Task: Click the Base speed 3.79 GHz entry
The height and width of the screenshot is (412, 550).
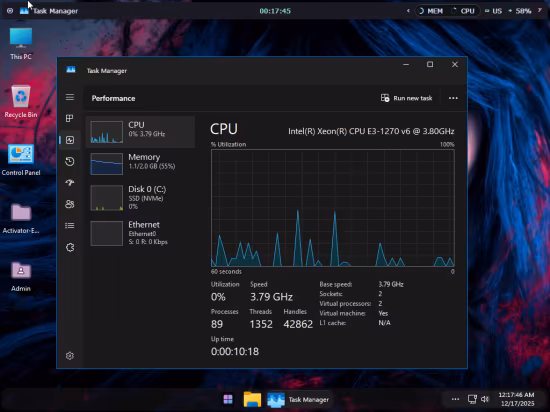Action: click(361, 284)
